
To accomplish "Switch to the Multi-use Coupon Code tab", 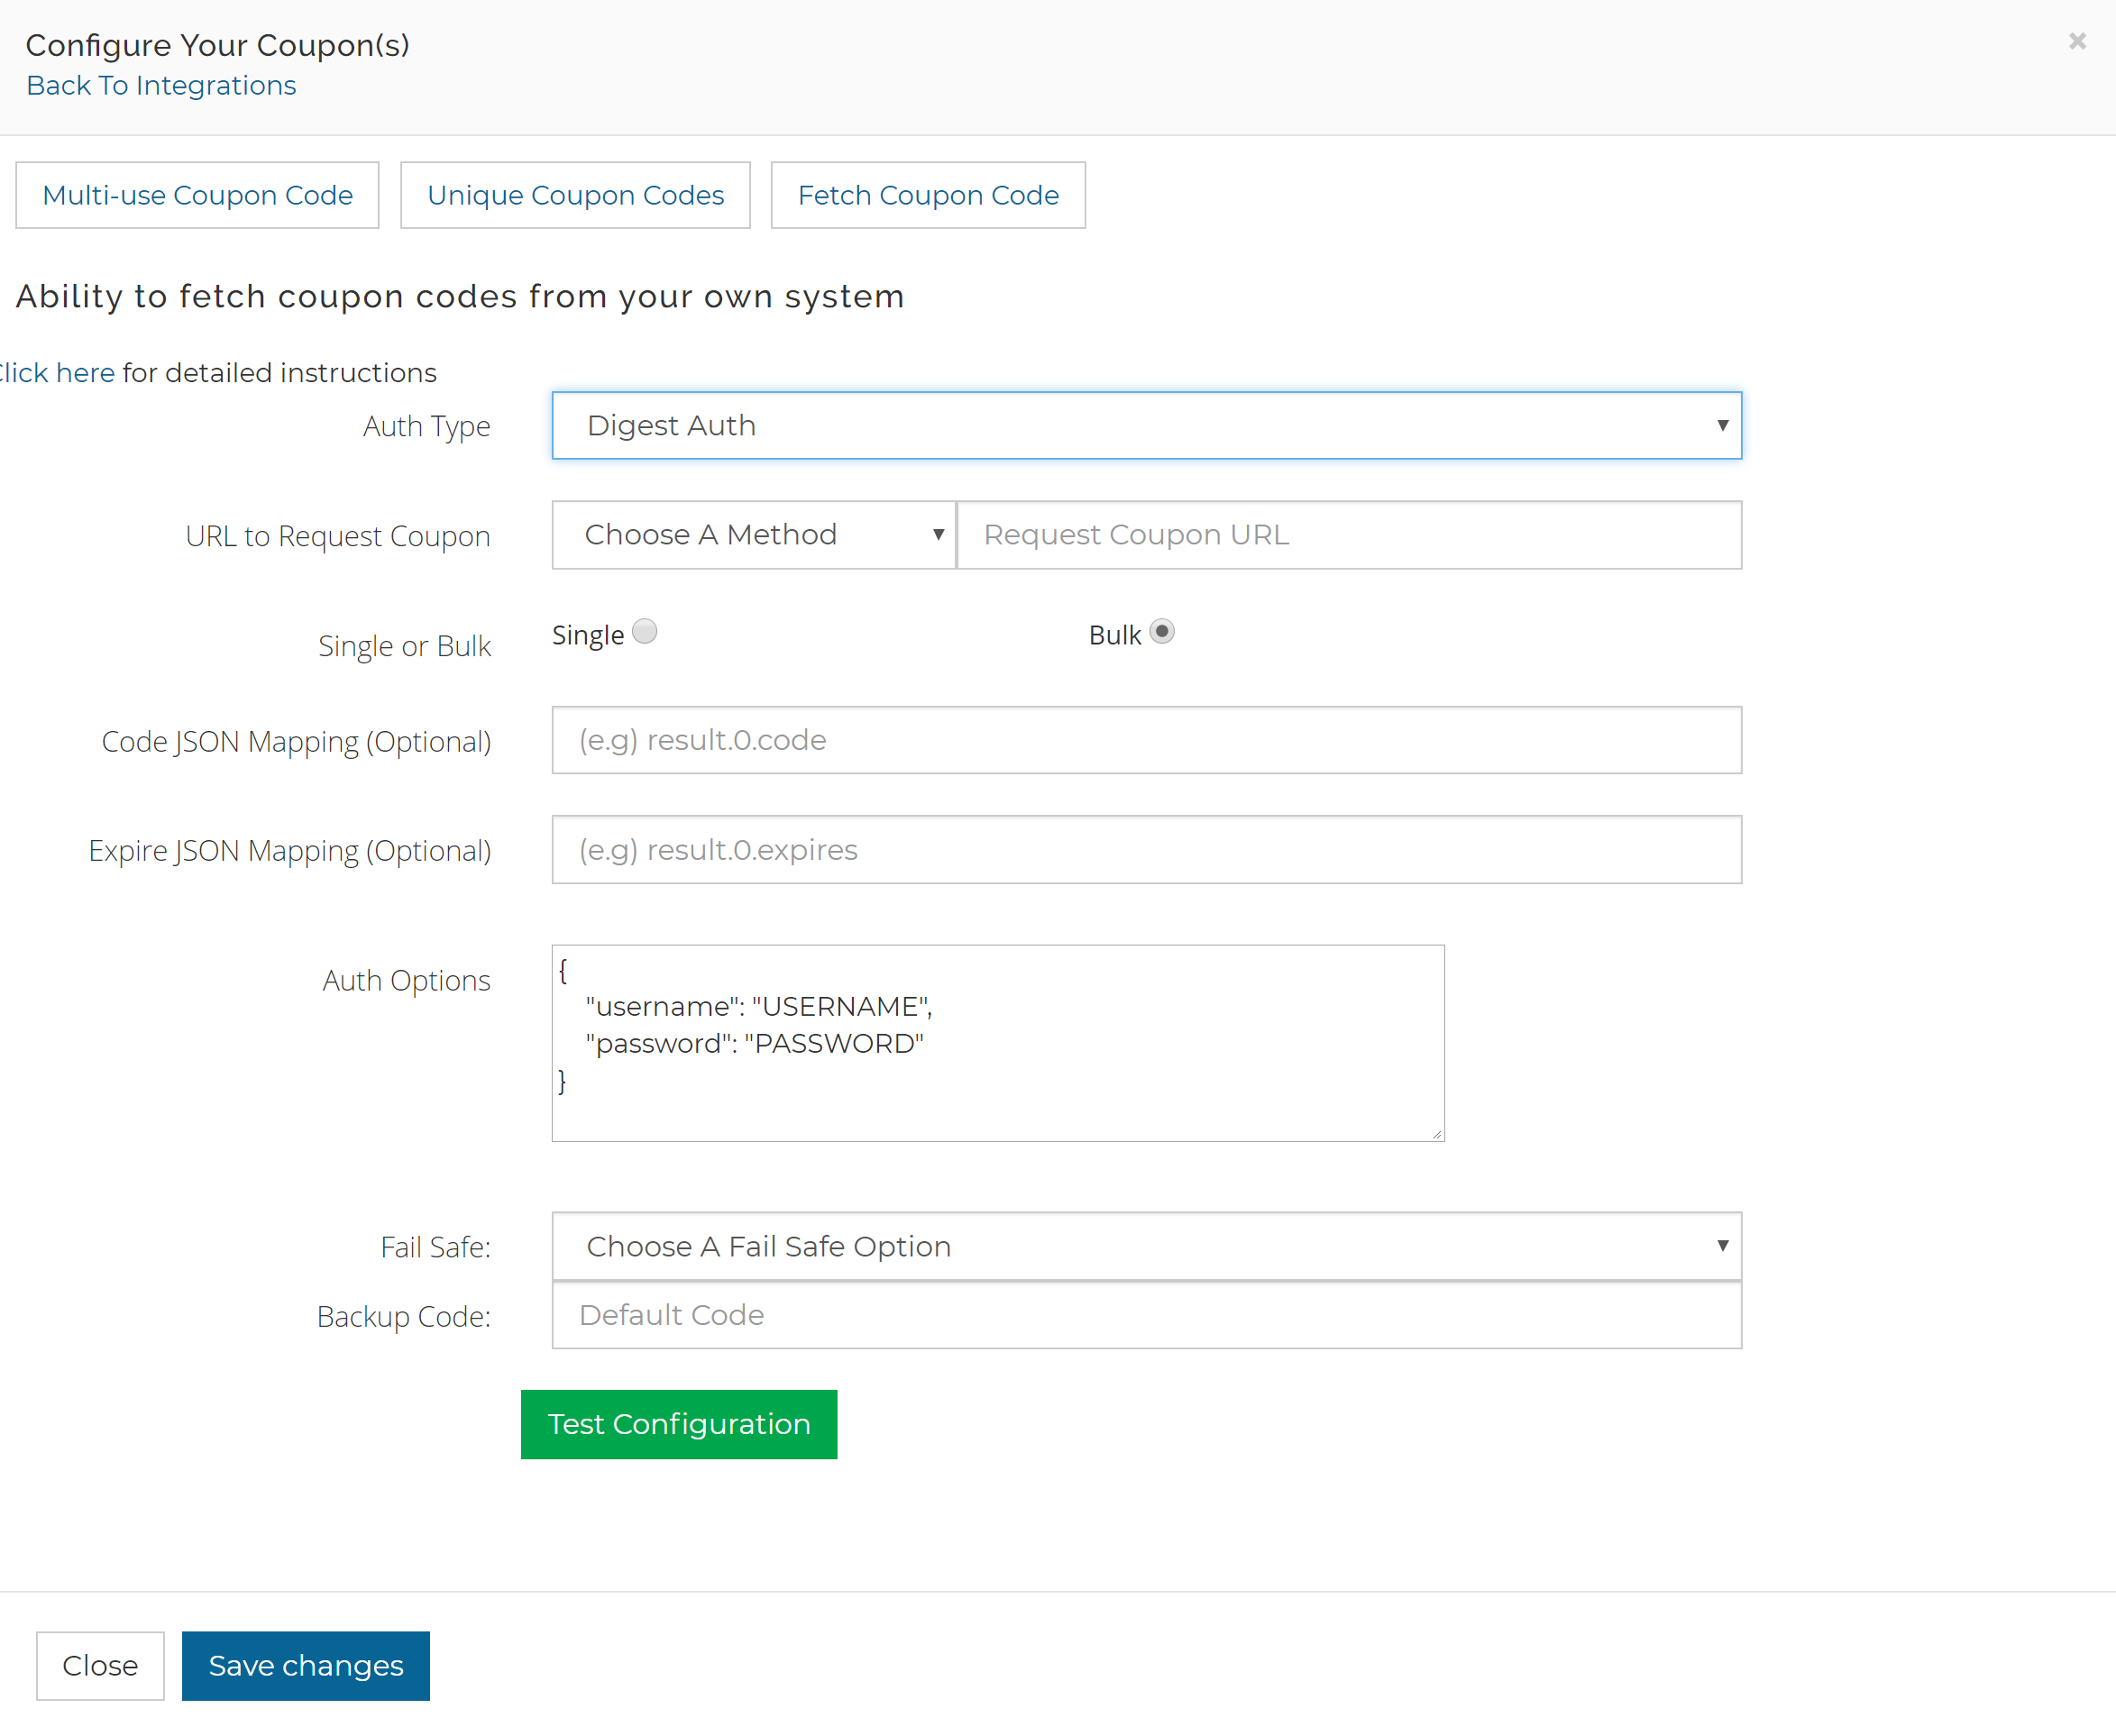I will click(197, 195).
